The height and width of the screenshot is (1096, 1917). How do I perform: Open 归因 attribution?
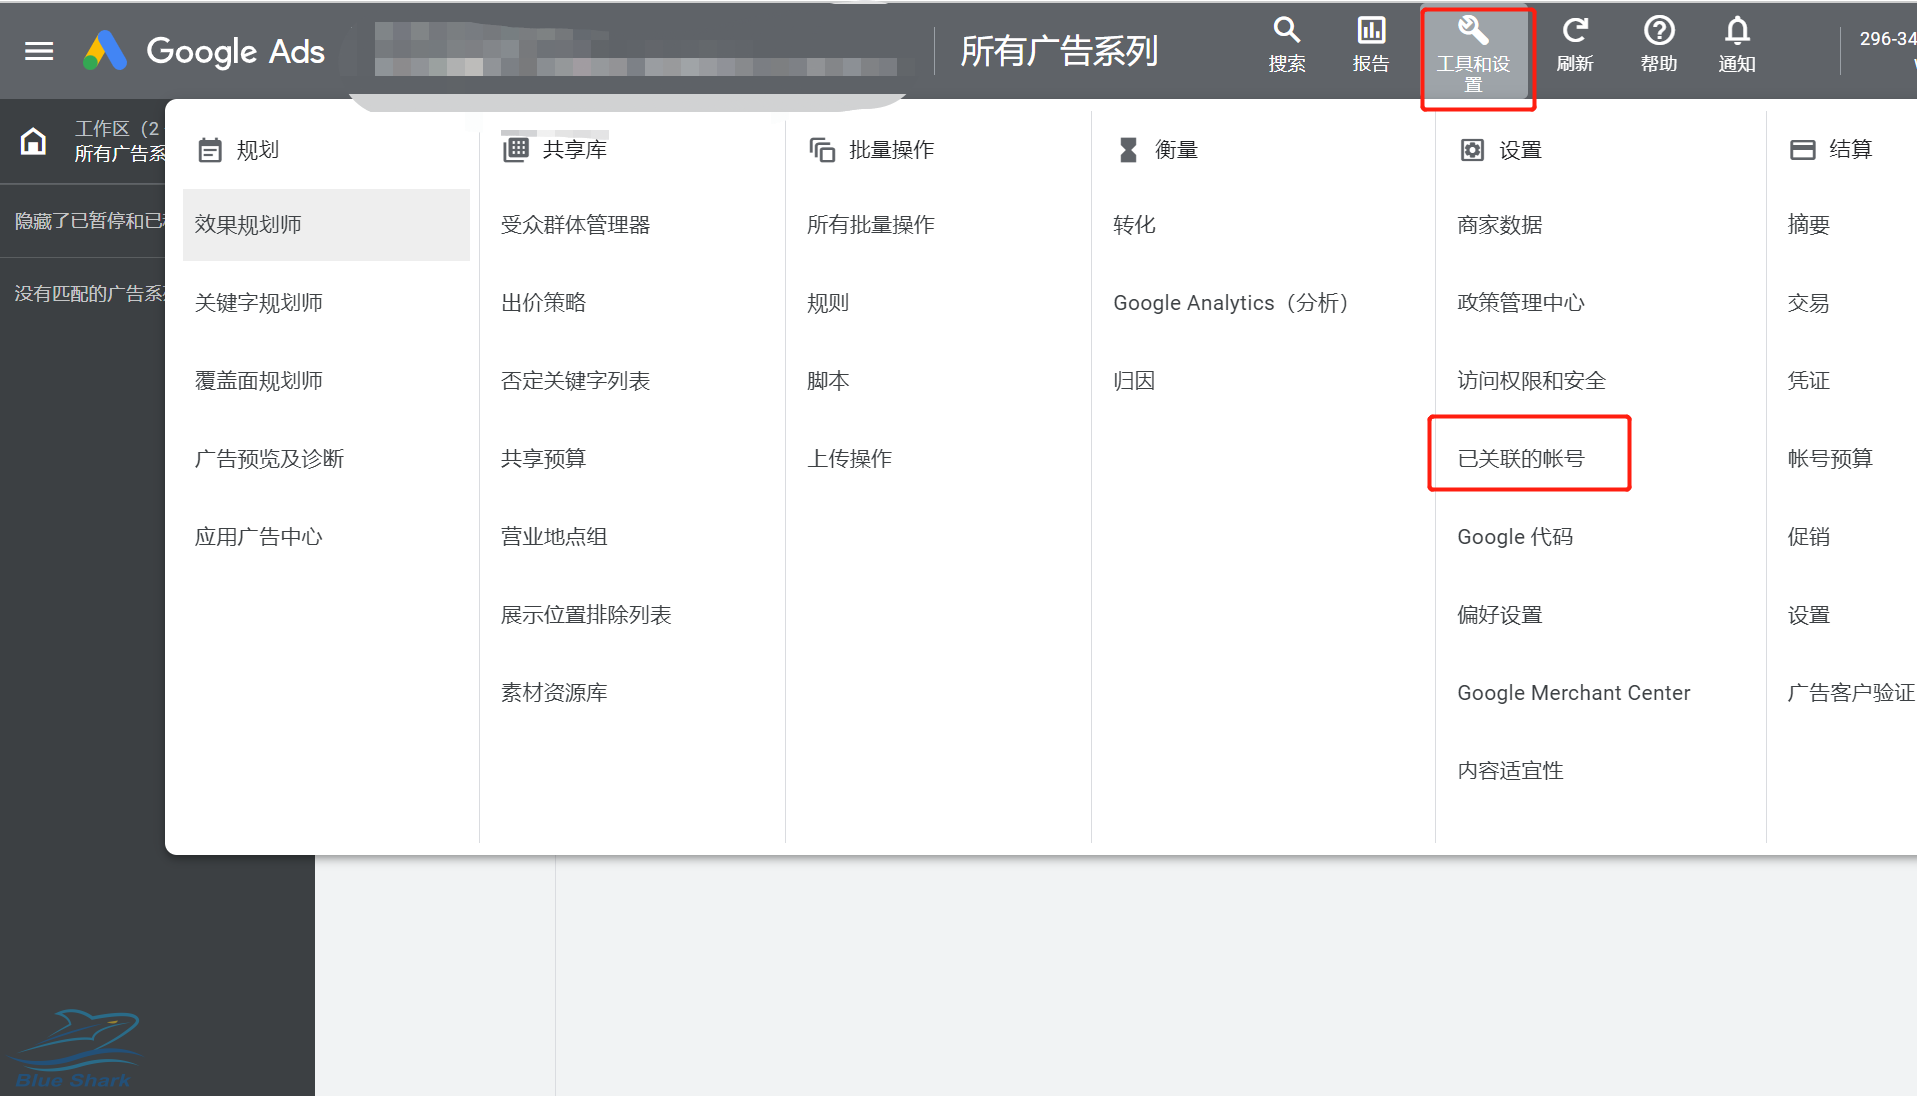tap(1134, 381)
